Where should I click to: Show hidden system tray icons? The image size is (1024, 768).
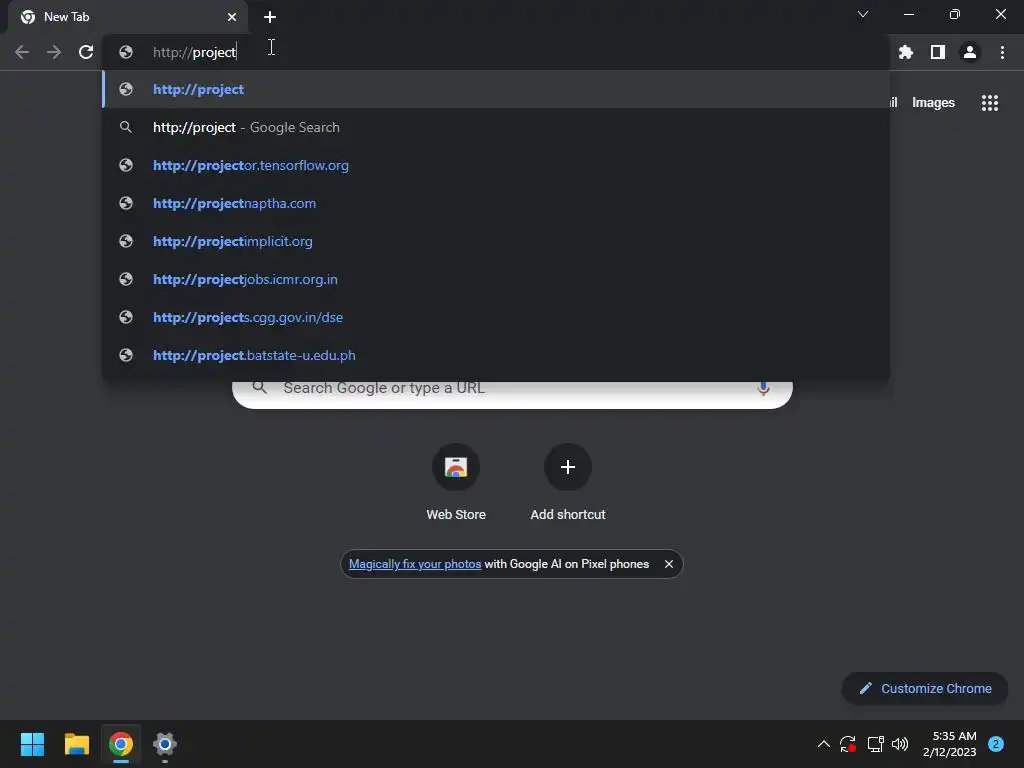coord(824,744)
